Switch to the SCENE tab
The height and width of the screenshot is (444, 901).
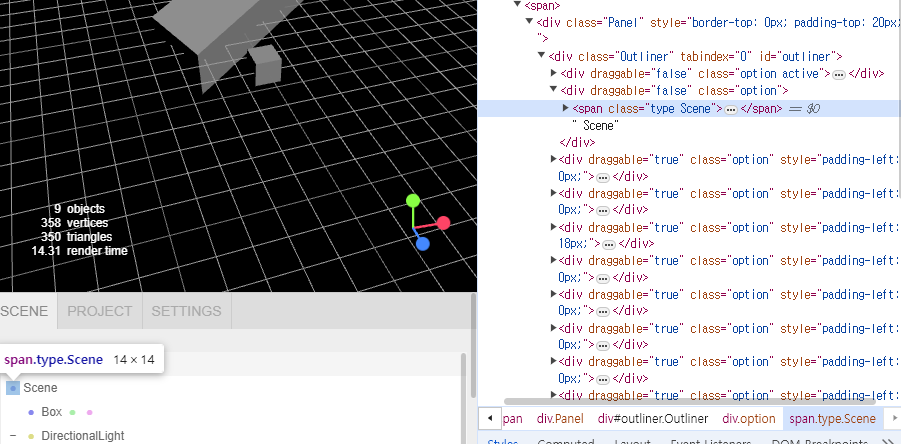pos(24,311)
